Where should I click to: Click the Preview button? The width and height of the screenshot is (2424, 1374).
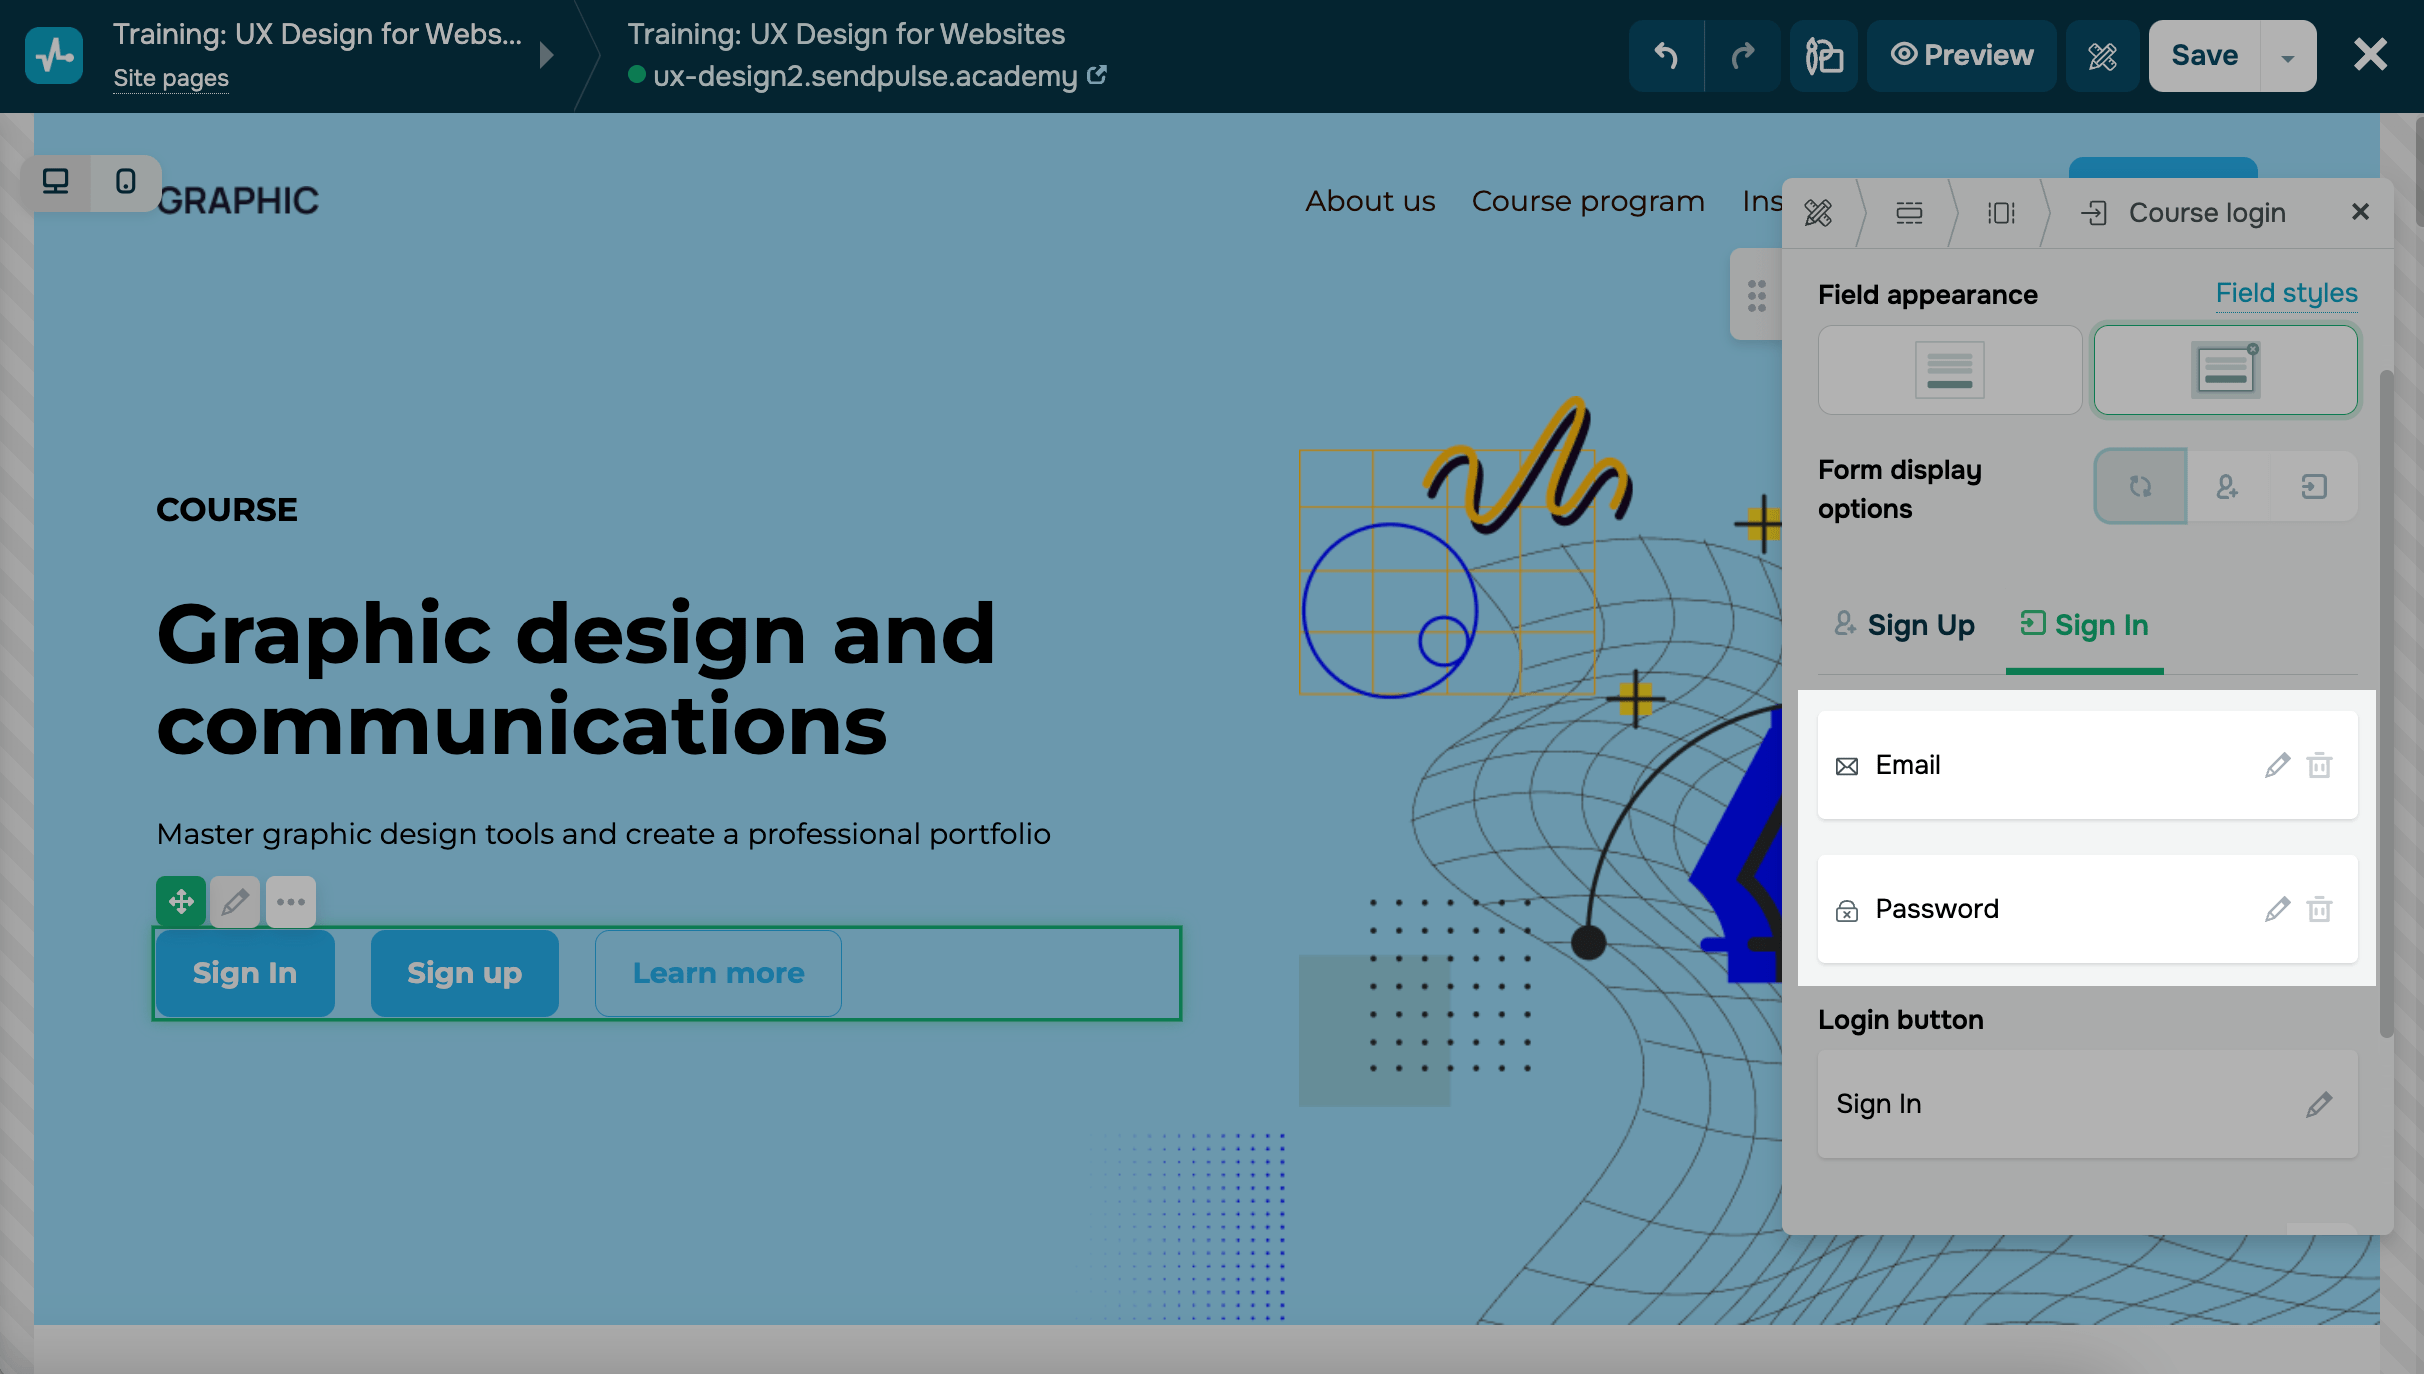pyautogui.click(x=1961, y=56)
